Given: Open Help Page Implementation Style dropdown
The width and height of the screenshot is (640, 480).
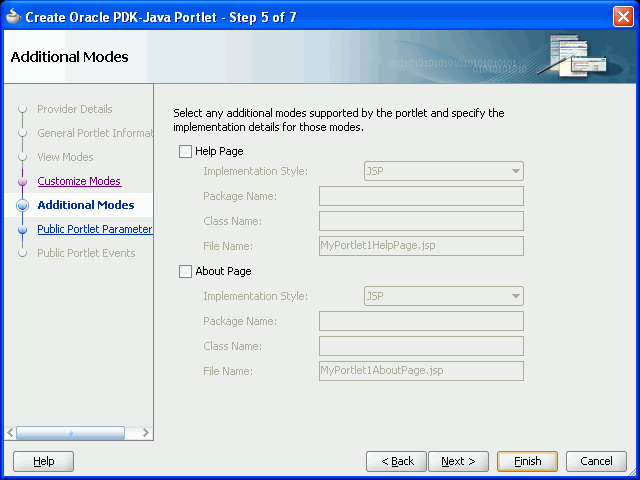Looking at the screenshot, I should tap(443, 171).
